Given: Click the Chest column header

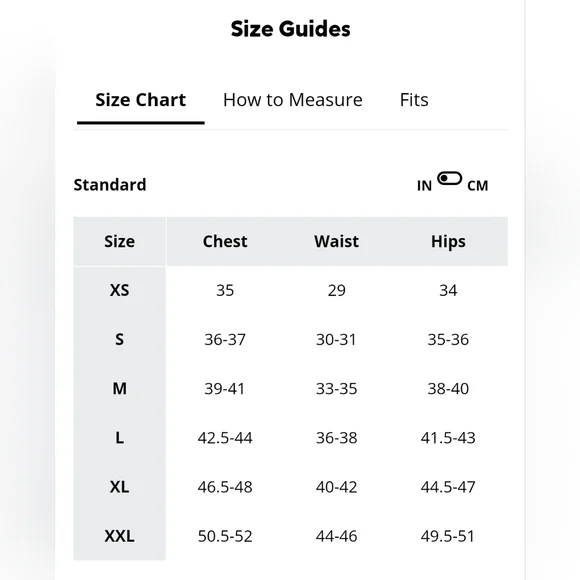Looking at the screenshot, I should pyautogui.click(x=225, y=241).
